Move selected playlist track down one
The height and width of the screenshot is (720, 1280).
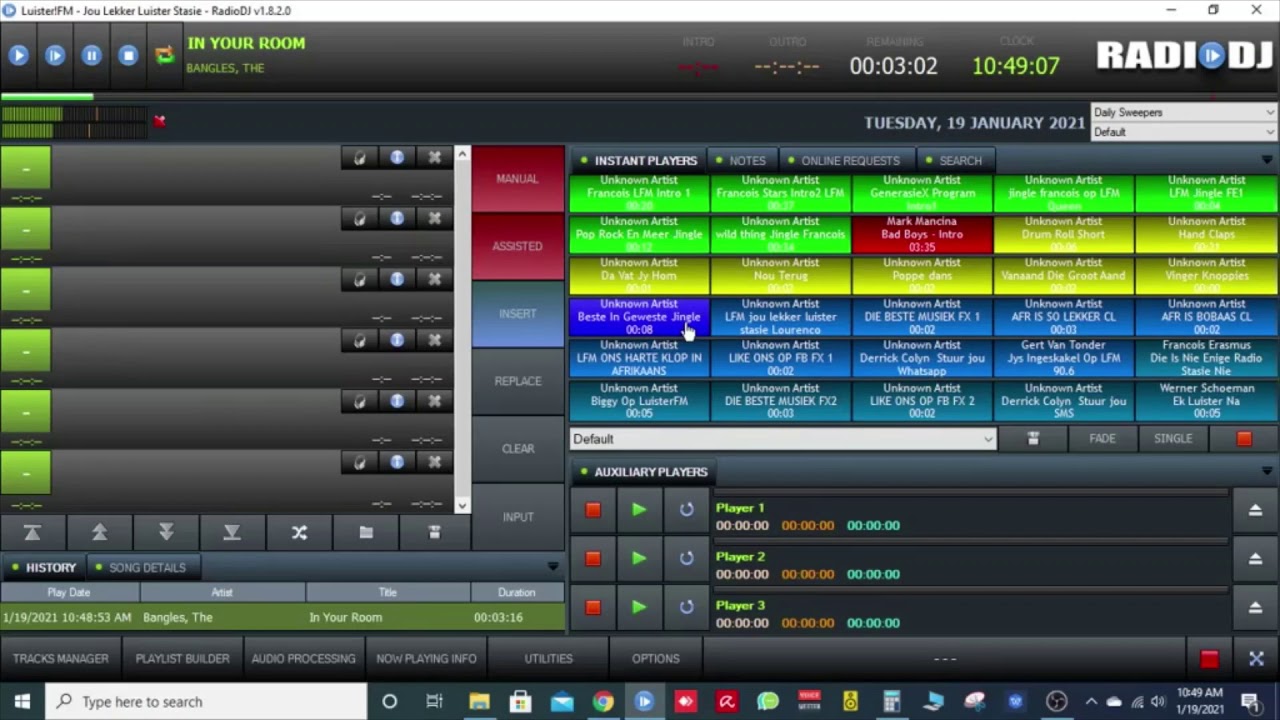[x=166, y=533]
